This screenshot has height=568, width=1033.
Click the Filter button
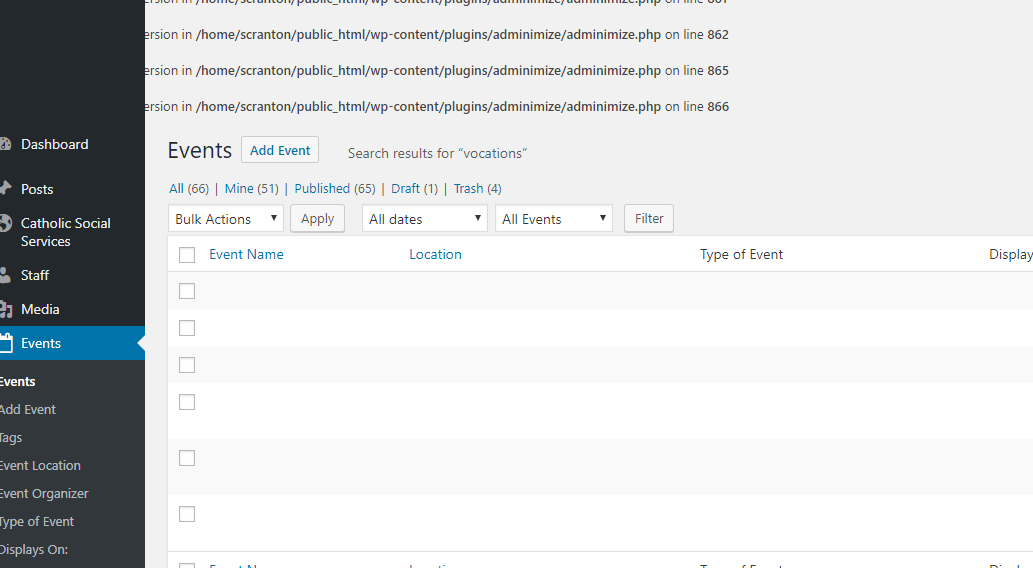point(649,218)
